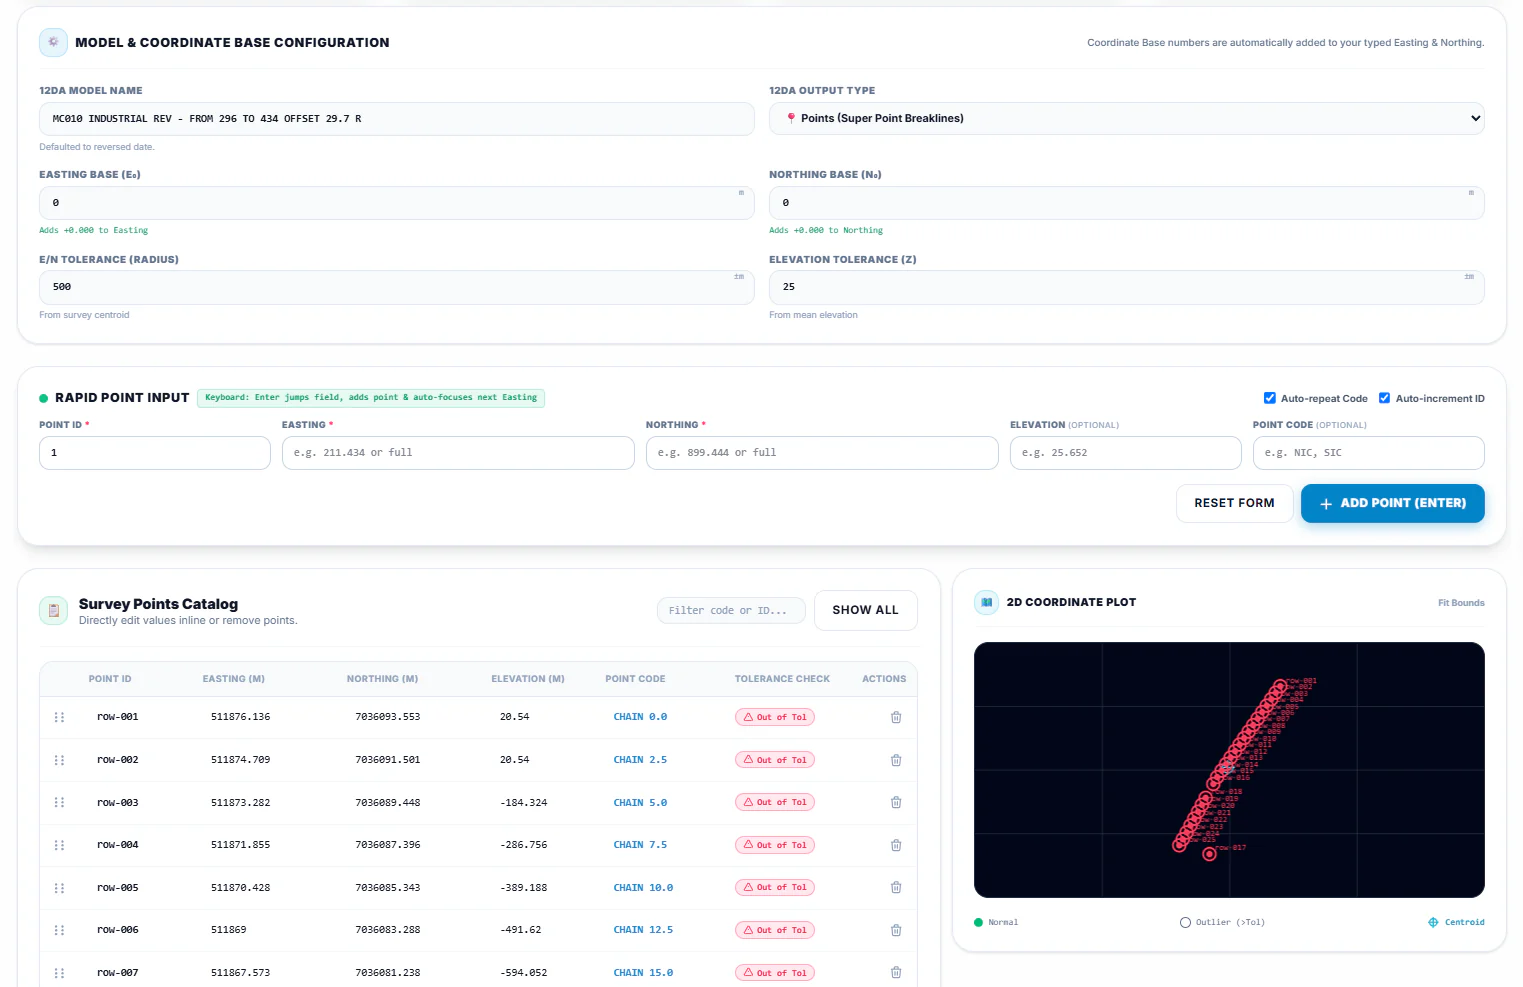Select the reorder handle for row-003
The image size is (1523, 987).
click(59, 802)
